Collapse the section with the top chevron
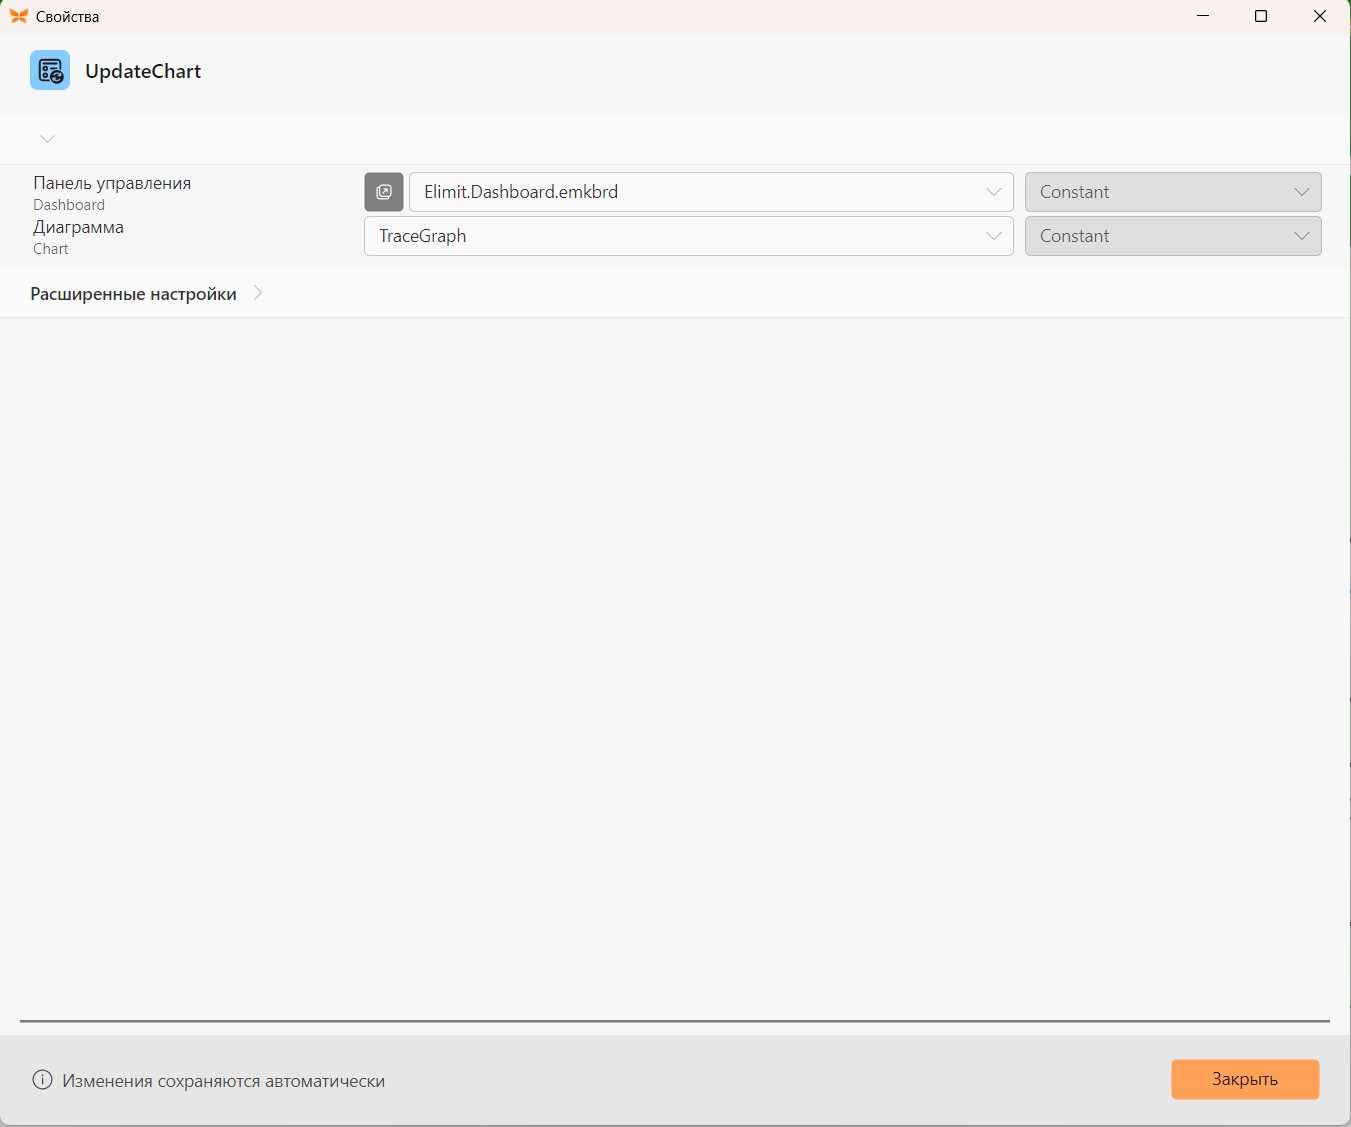The width and height of the screenshot is (1351, 1127). point(47,138)
